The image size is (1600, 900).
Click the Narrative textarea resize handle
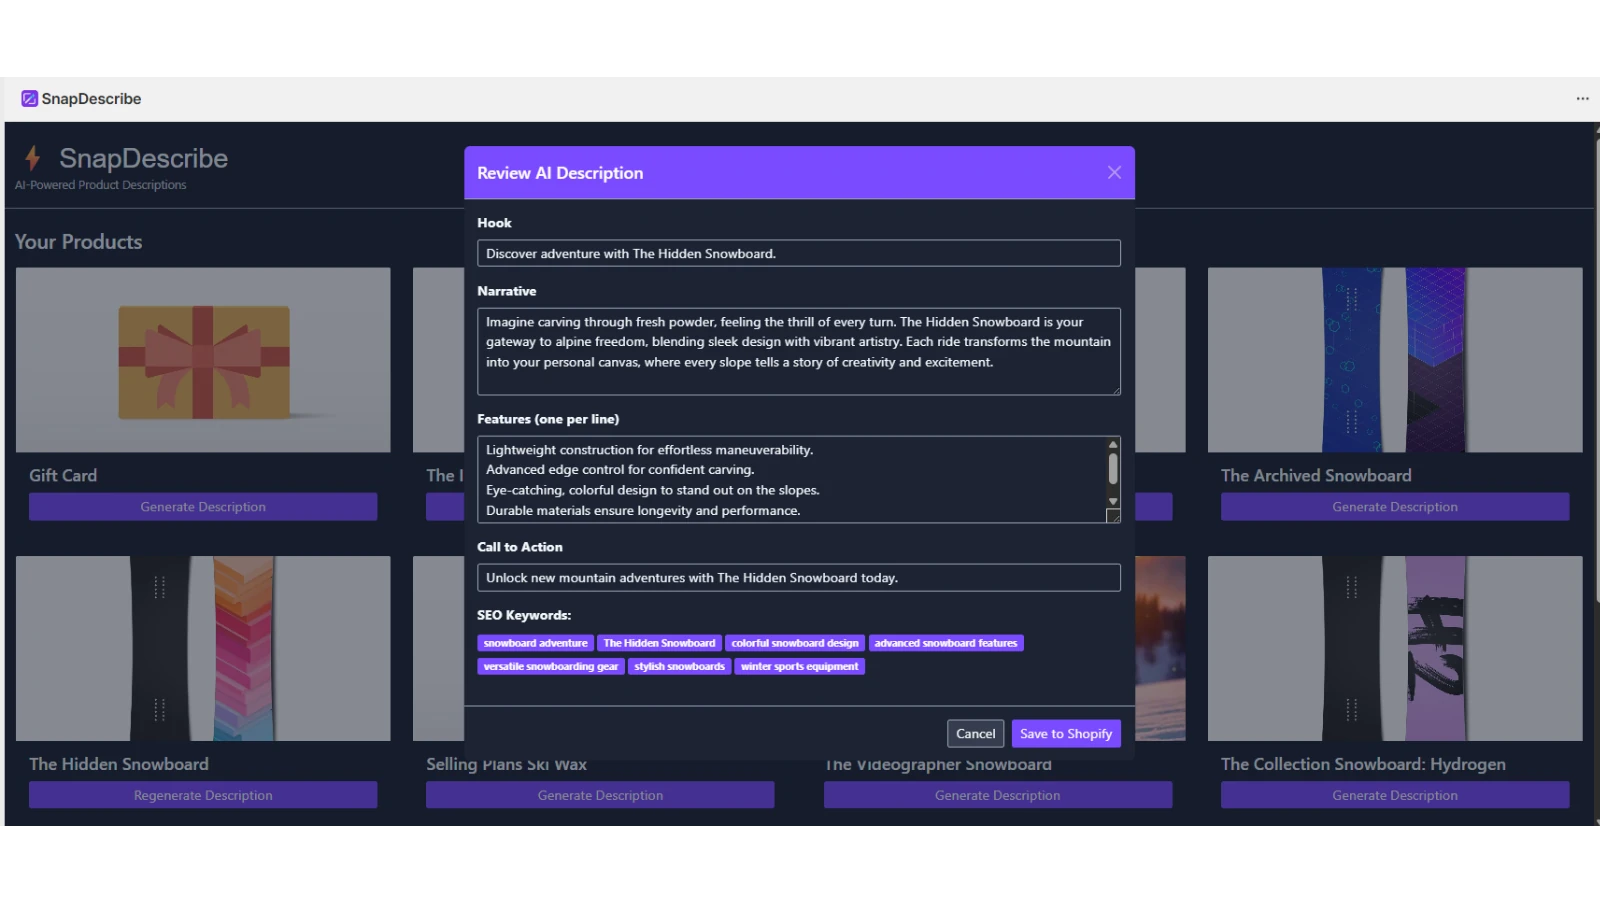click(1115, 390)
